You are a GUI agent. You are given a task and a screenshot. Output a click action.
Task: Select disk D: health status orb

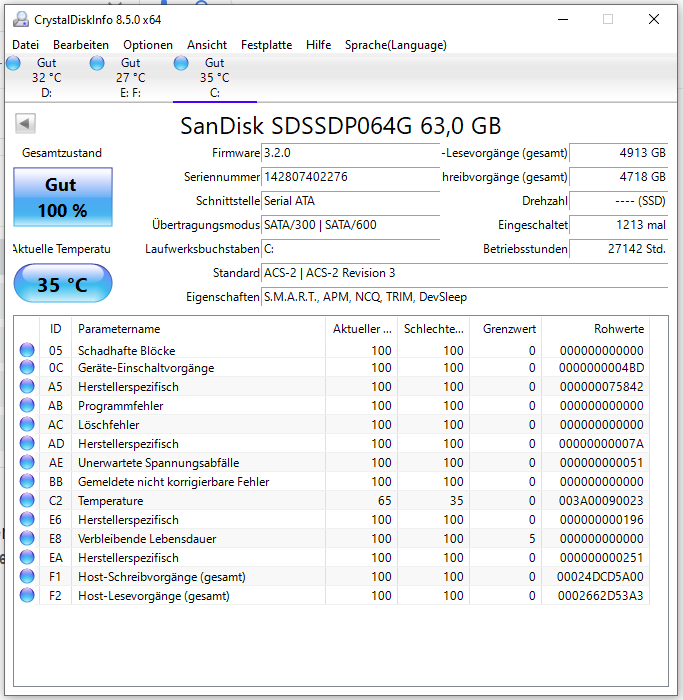(x=13, y=63)
